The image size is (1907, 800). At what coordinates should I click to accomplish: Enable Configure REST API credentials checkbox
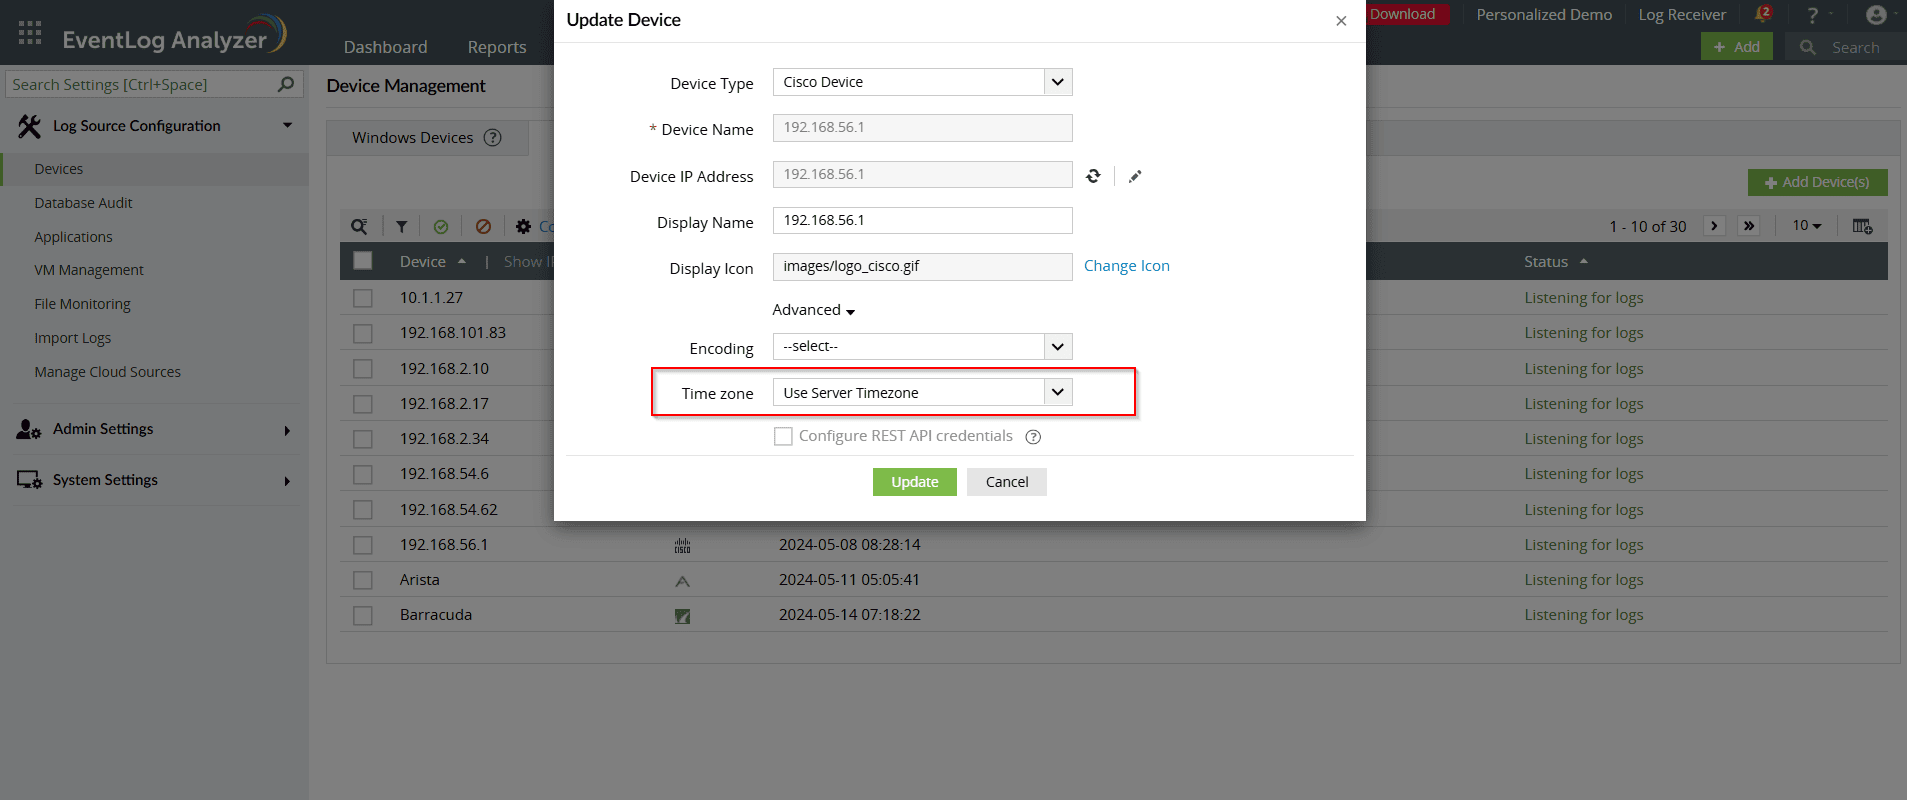tap(783, 436)
